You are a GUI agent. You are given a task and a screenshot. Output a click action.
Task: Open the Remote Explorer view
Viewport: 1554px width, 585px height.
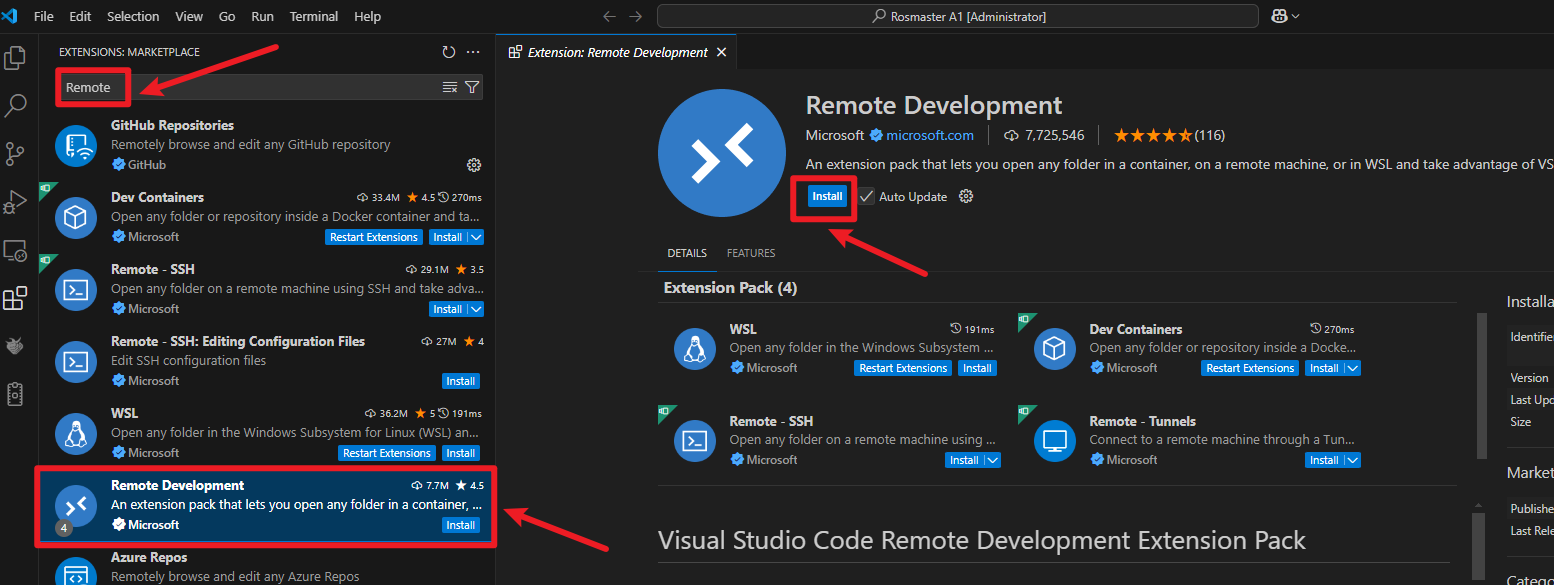[15, 250]
